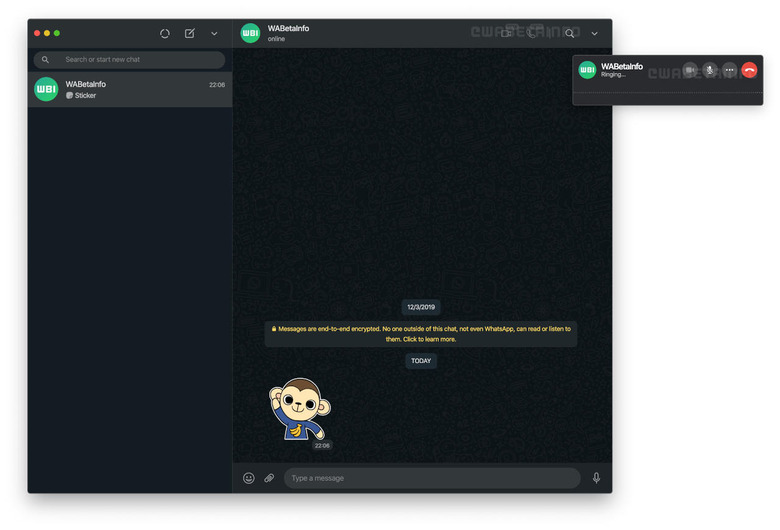Screen dimensions: 780x530
Task: Click the green maximize window button
Action: click(x=57, y=33)
